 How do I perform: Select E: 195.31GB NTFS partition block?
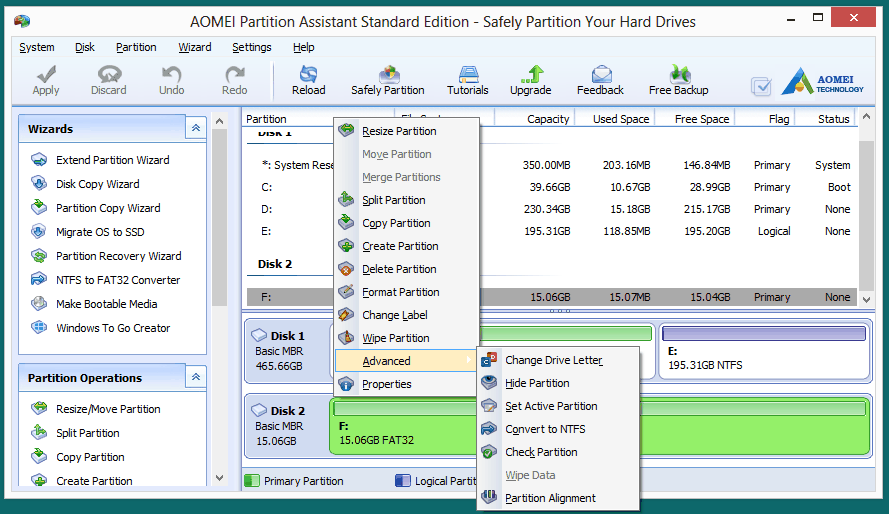coord(764,351)
